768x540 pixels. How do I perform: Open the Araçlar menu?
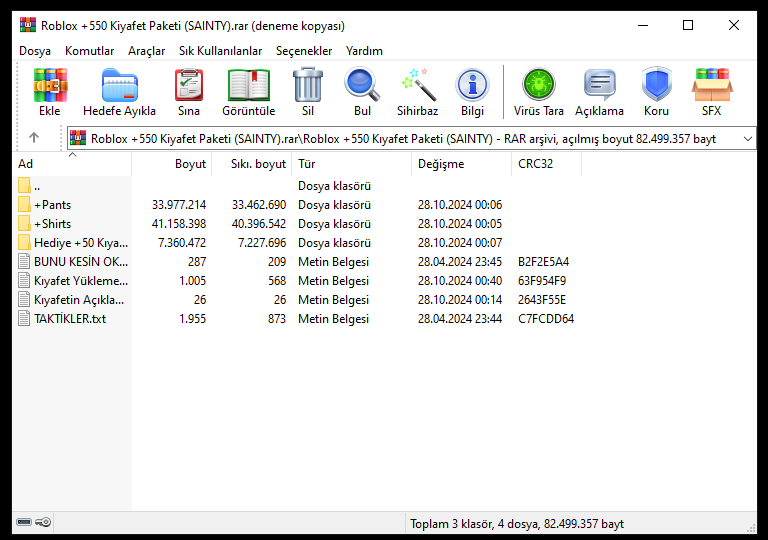click(146, 51)
